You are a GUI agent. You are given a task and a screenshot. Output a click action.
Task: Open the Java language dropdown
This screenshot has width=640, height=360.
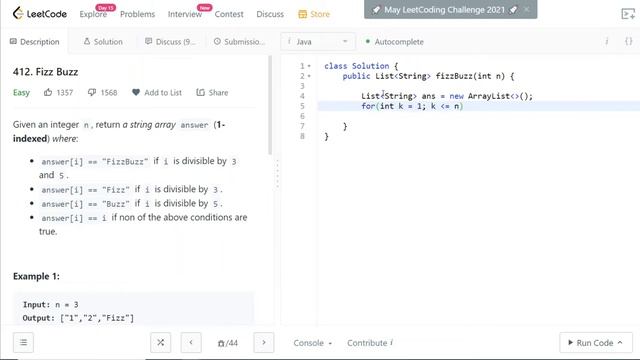318,42
